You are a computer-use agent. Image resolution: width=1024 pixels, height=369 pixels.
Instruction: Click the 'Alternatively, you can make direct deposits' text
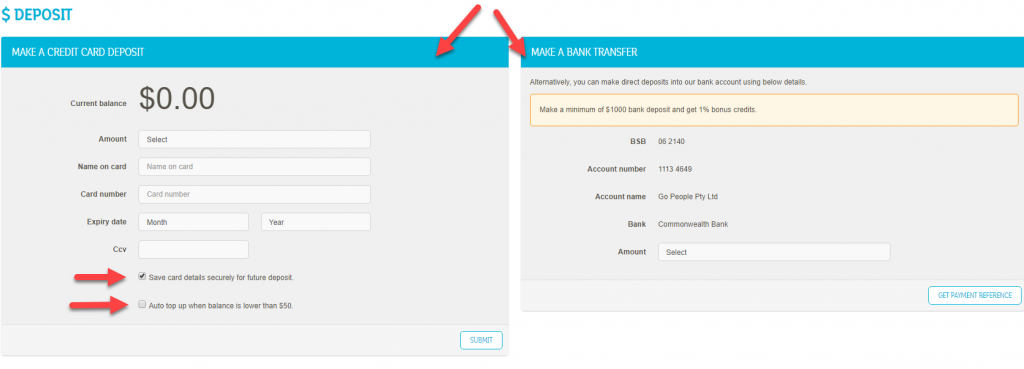coord(669,82)
